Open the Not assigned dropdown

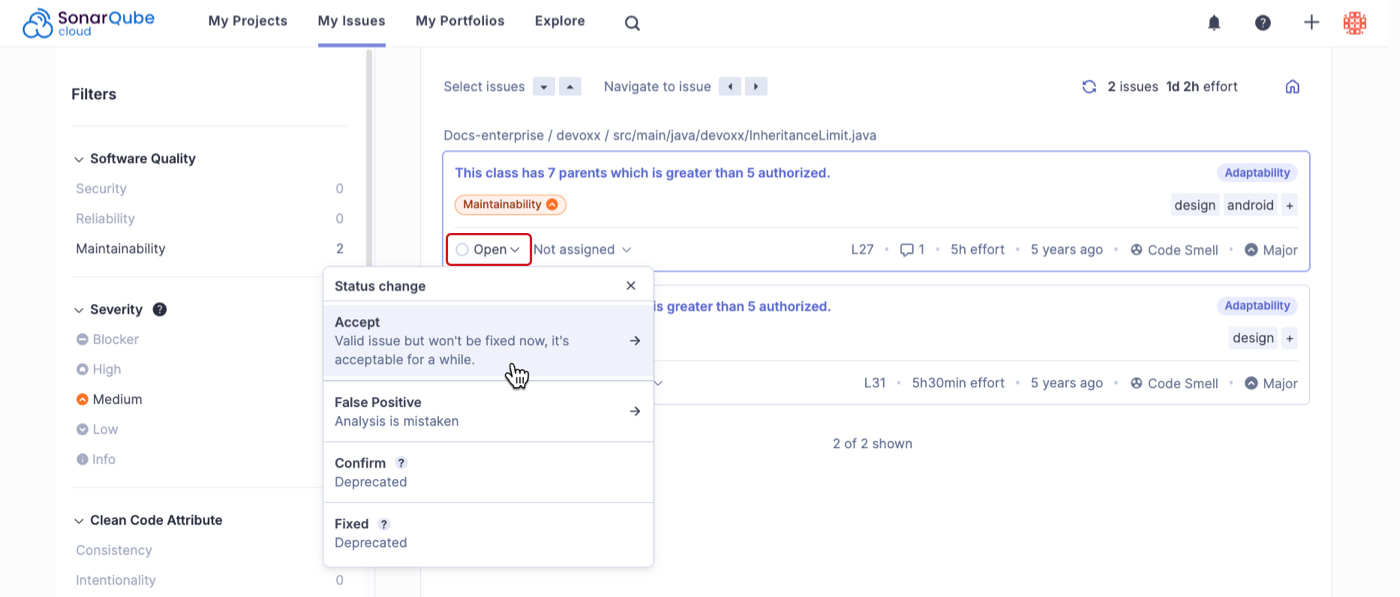(x=583, y=249)
